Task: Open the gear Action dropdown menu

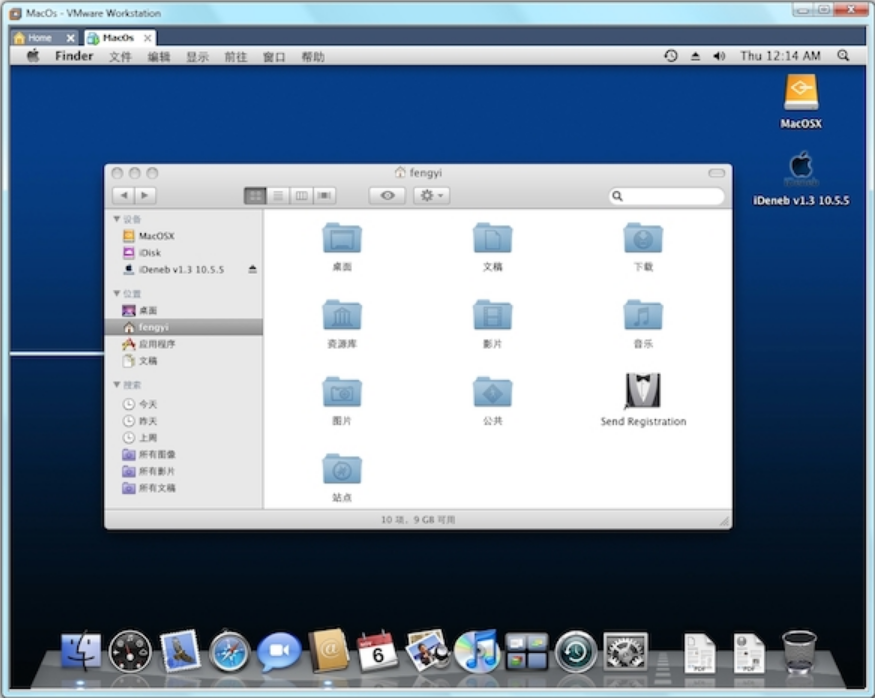Action: pyautogui.click(x=432, y=196)
